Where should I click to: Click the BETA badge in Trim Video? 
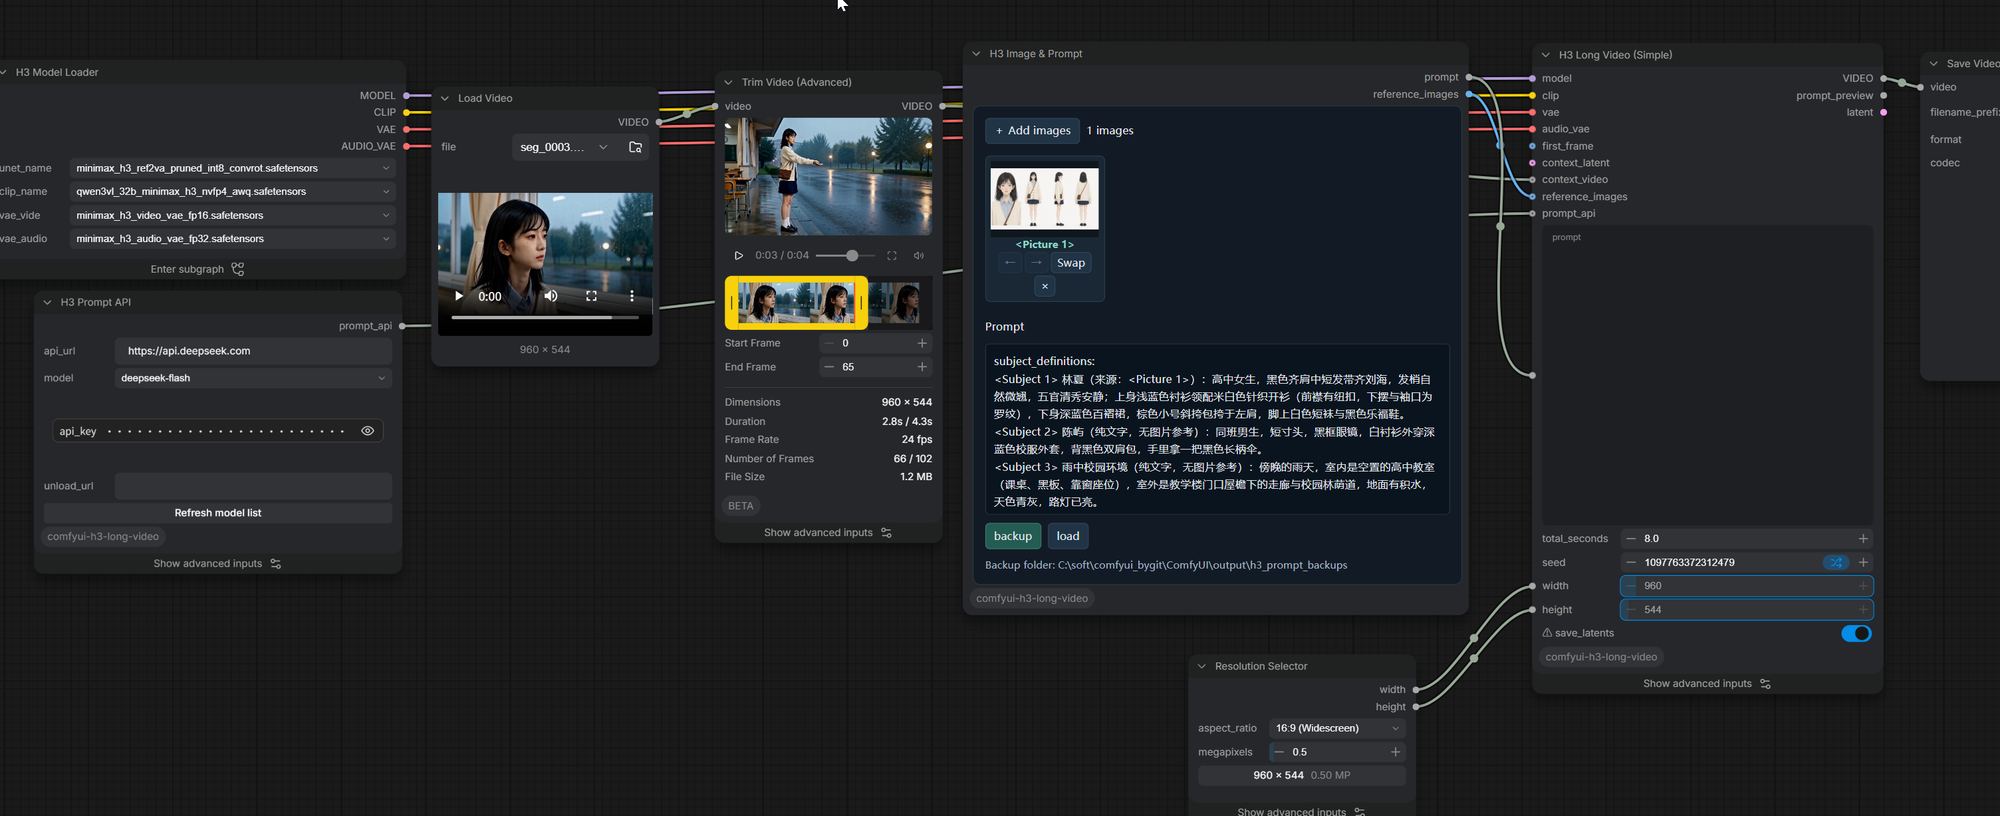(741, 506)
